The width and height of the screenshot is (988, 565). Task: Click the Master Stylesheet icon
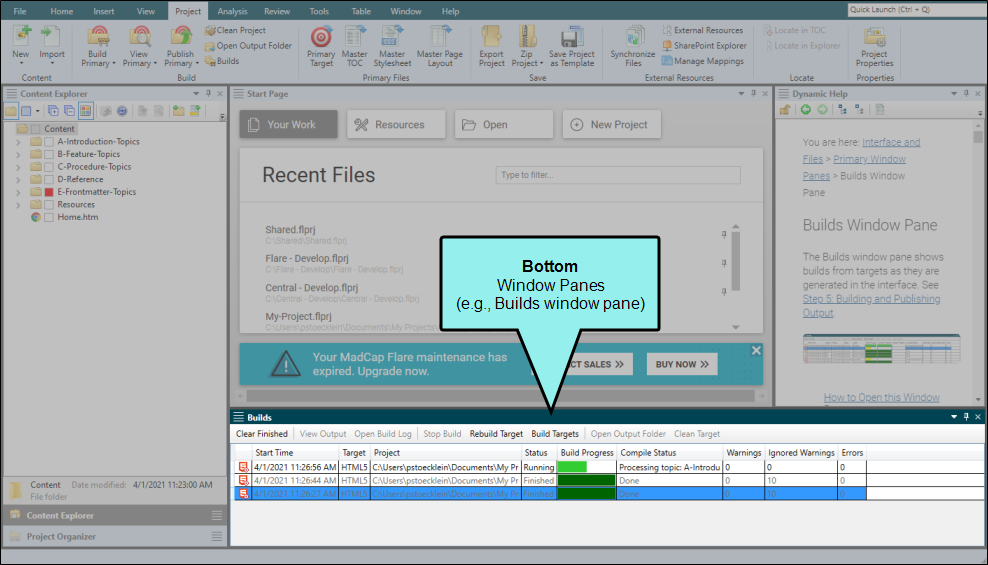(x=392, y=37)
